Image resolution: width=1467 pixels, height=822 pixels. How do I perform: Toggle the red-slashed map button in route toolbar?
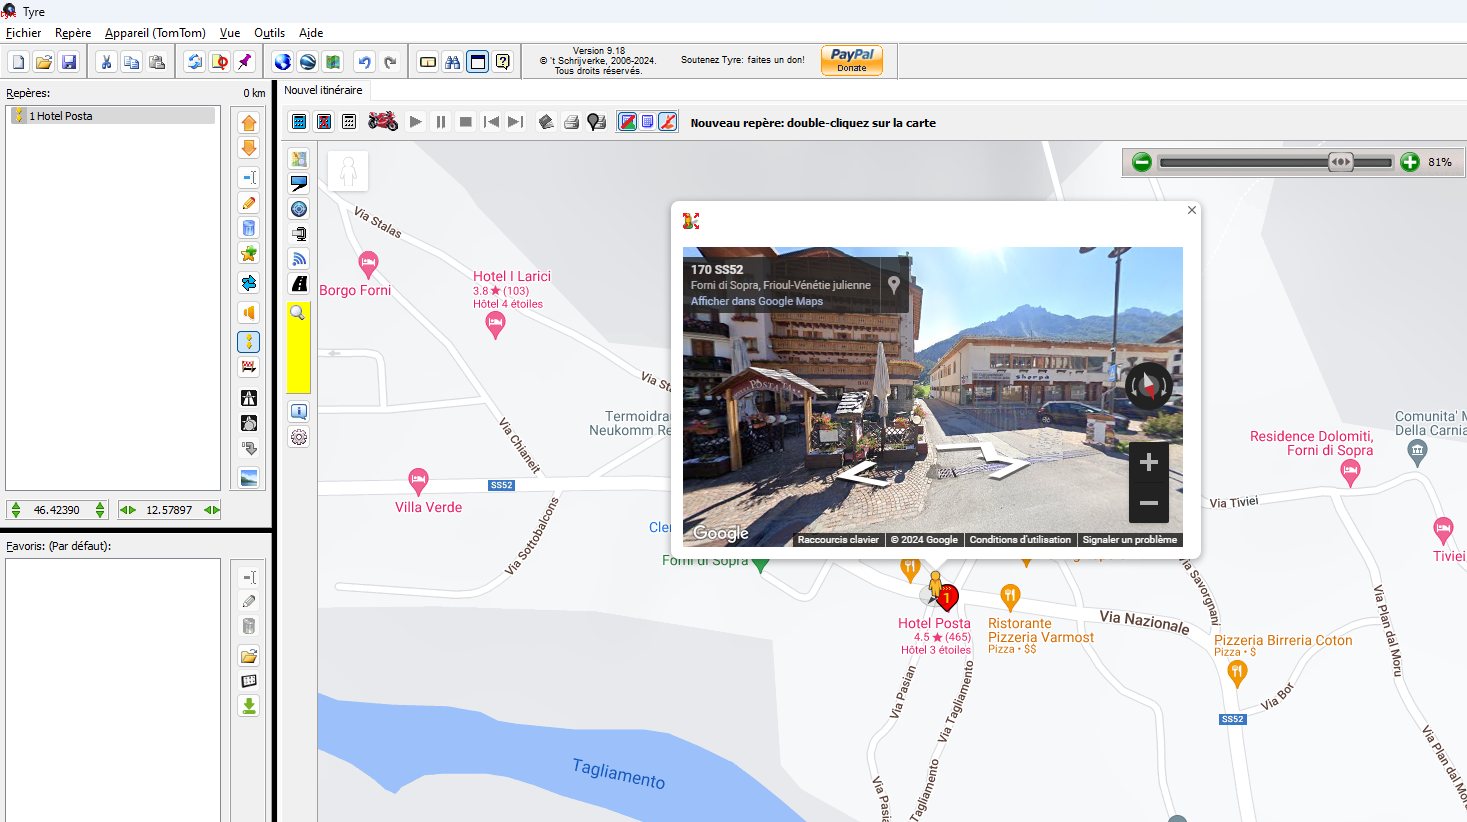point(668,122)
